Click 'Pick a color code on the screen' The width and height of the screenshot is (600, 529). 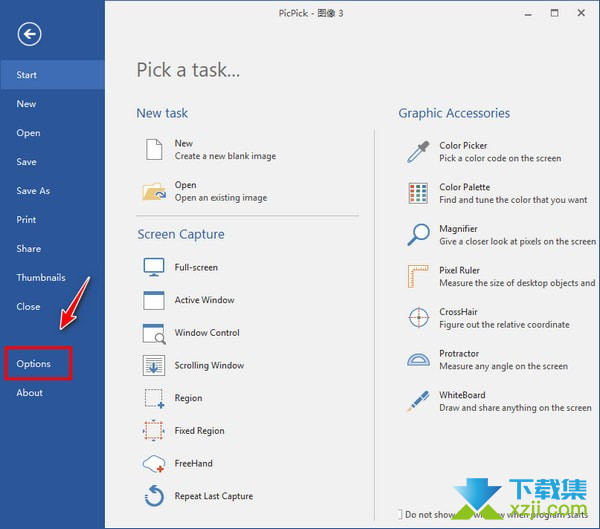pyautogui.click(x=500, y=158)
